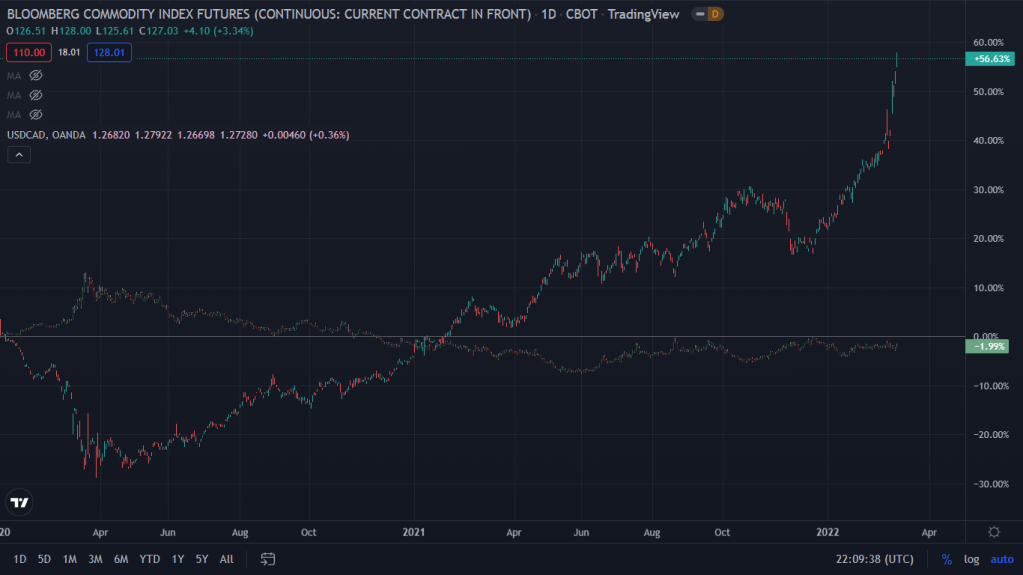Screen dimensions: 1023x575
Task: Open chart settings gear icon
Action: point(994,532)
